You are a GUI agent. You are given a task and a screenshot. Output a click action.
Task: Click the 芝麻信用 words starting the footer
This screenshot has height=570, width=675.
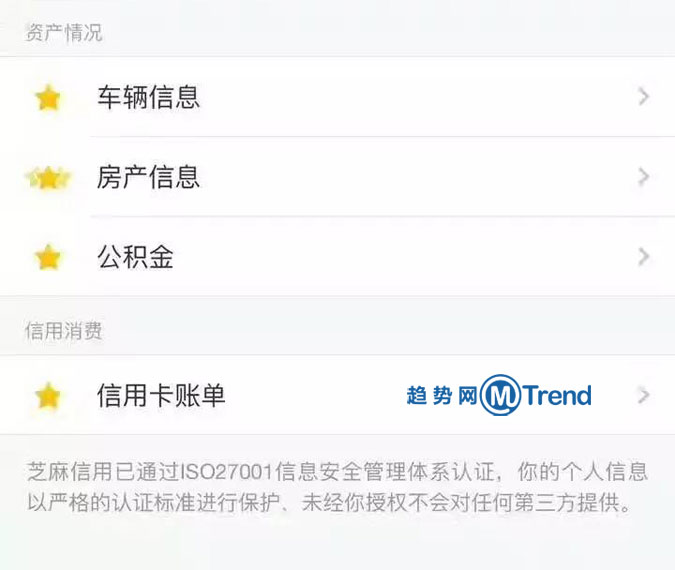(x=69, y=471)
